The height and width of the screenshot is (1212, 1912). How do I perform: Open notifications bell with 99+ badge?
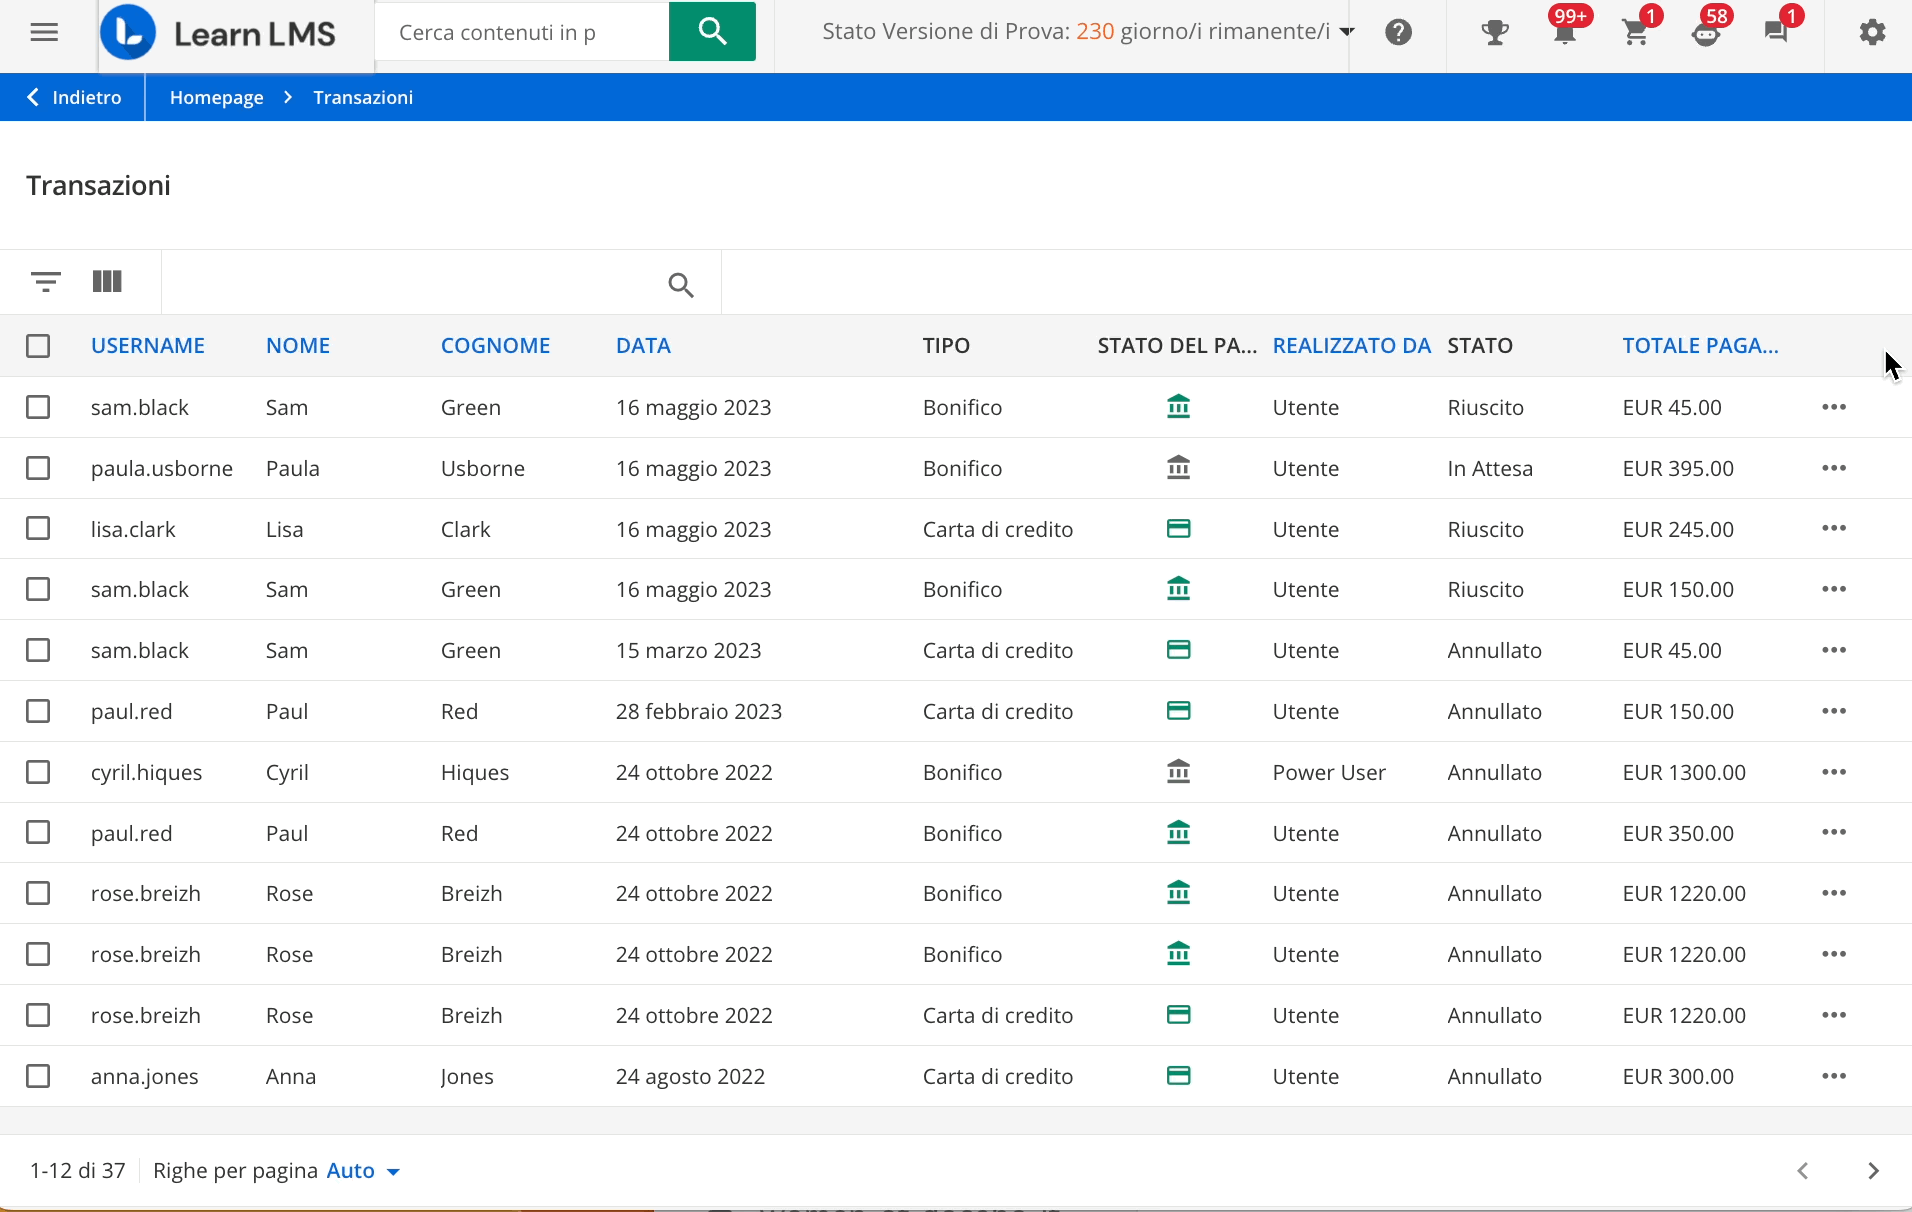[1566, 33]
